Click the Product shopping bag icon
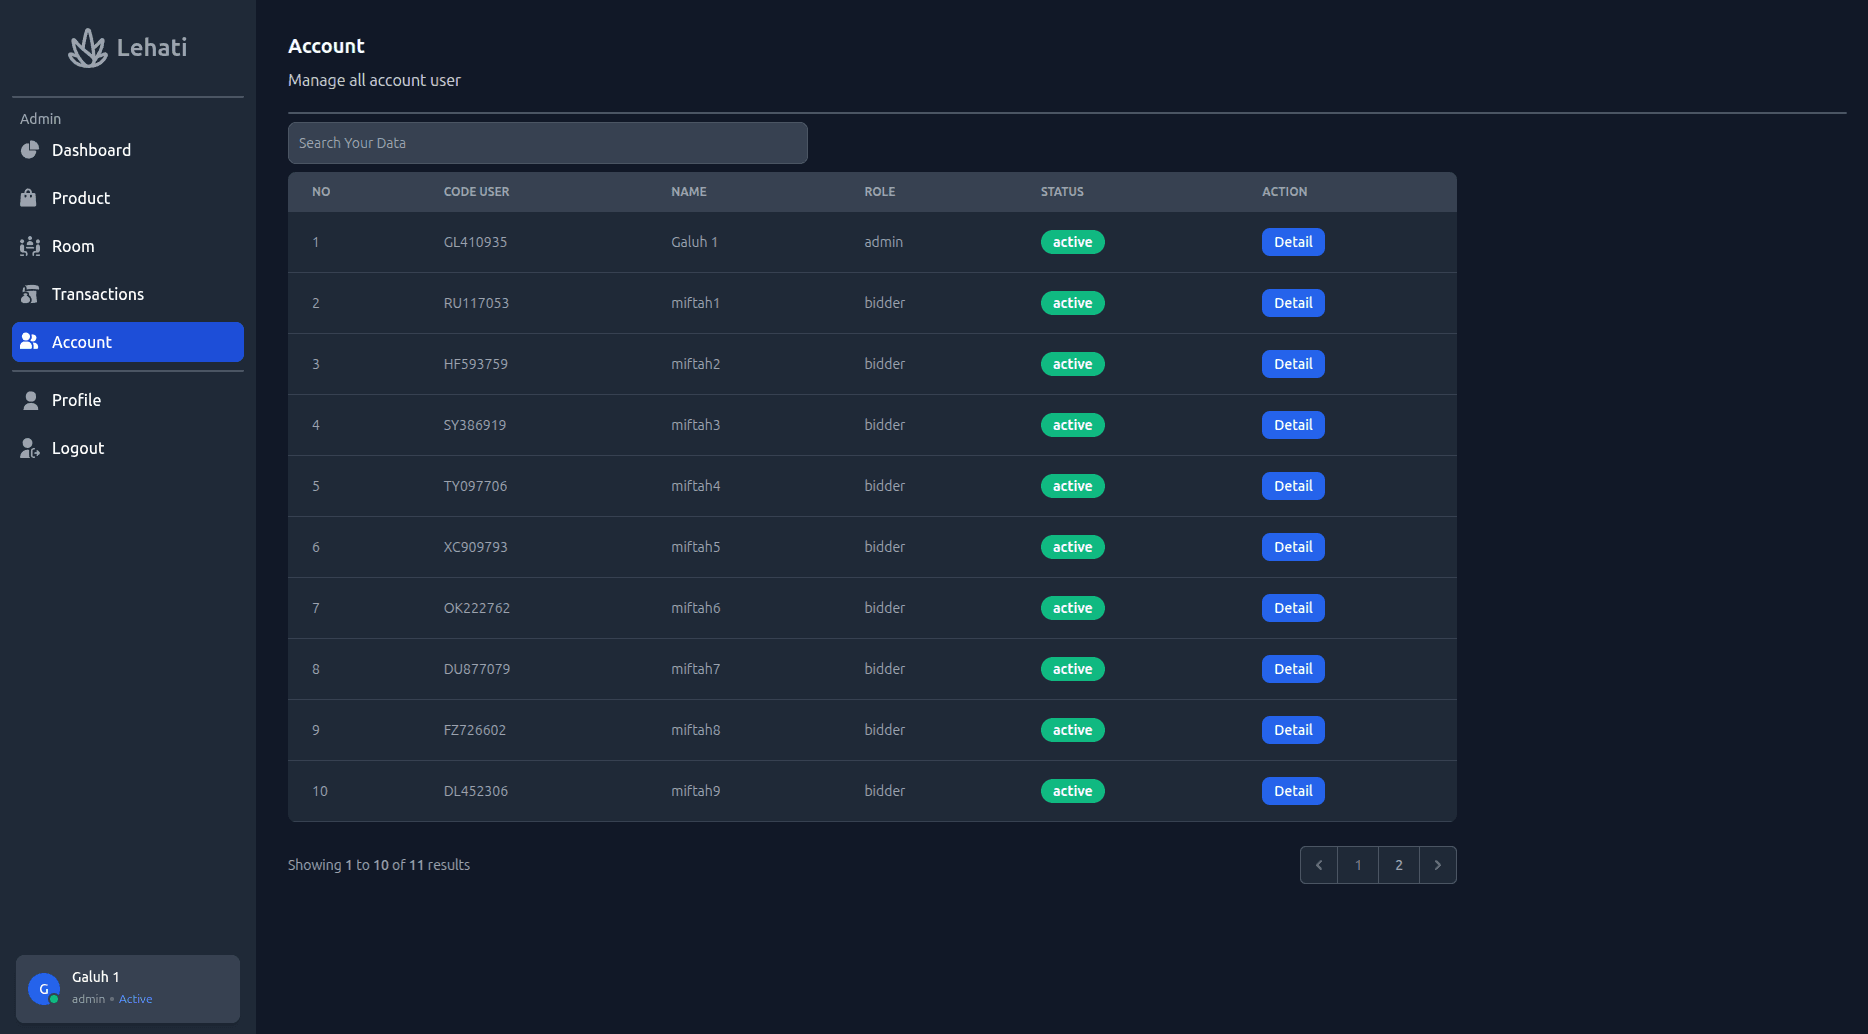 tap(29, 198)
